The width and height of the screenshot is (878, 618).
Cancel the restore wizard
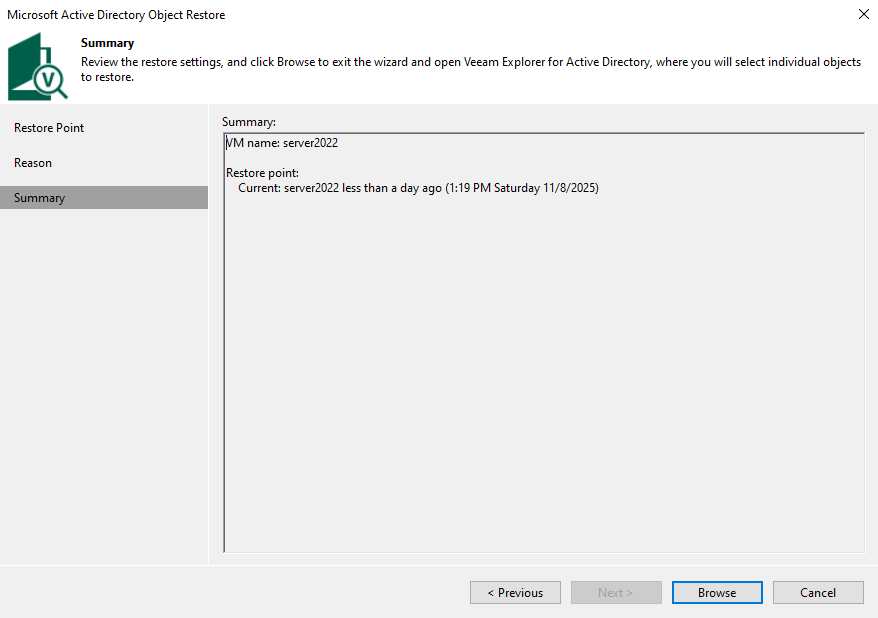818,592
